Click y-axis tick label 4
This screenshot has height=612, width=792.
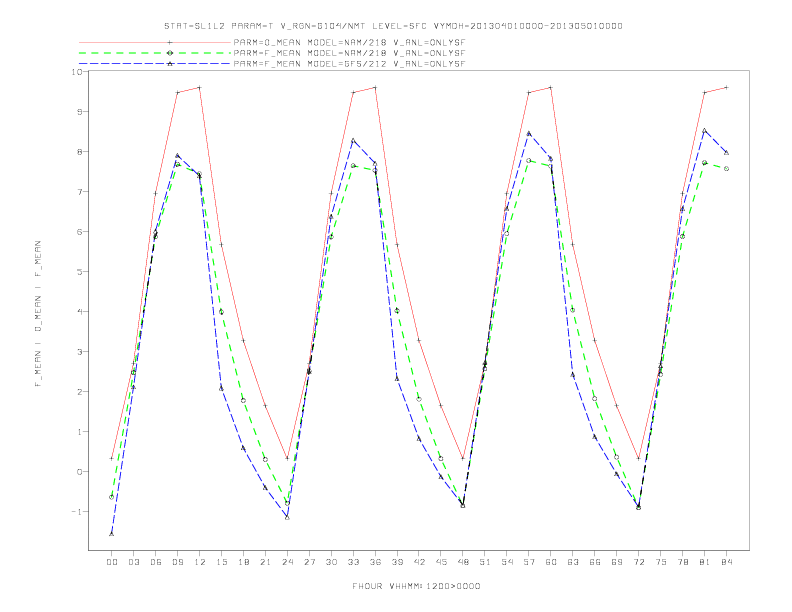(x=79, y=312)
